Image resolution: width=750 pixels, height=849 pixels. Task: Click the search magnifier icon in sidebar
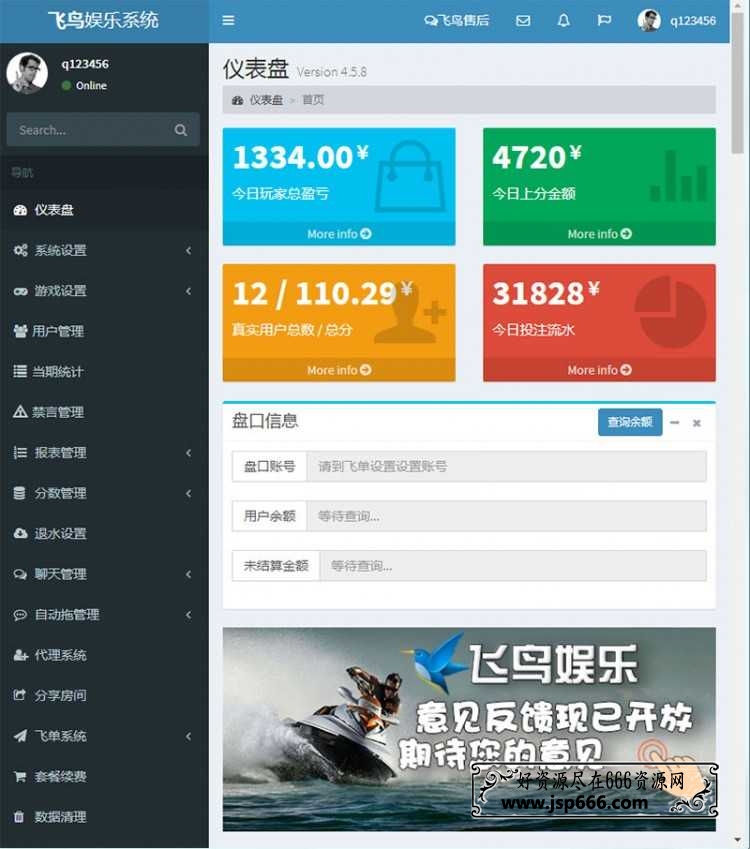[181, 130]
